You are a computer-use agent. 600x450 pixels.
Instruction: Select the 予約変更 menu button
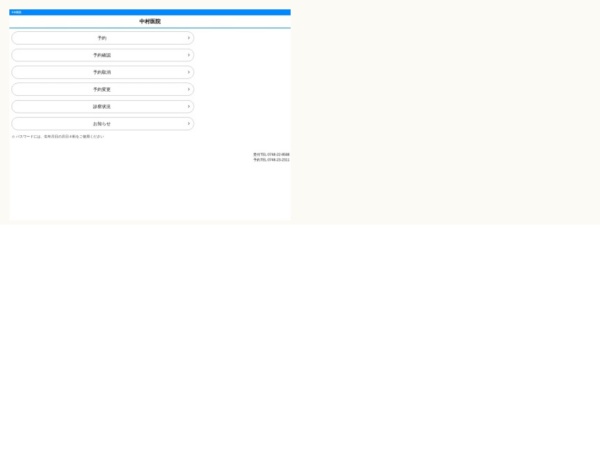(103, 89)
